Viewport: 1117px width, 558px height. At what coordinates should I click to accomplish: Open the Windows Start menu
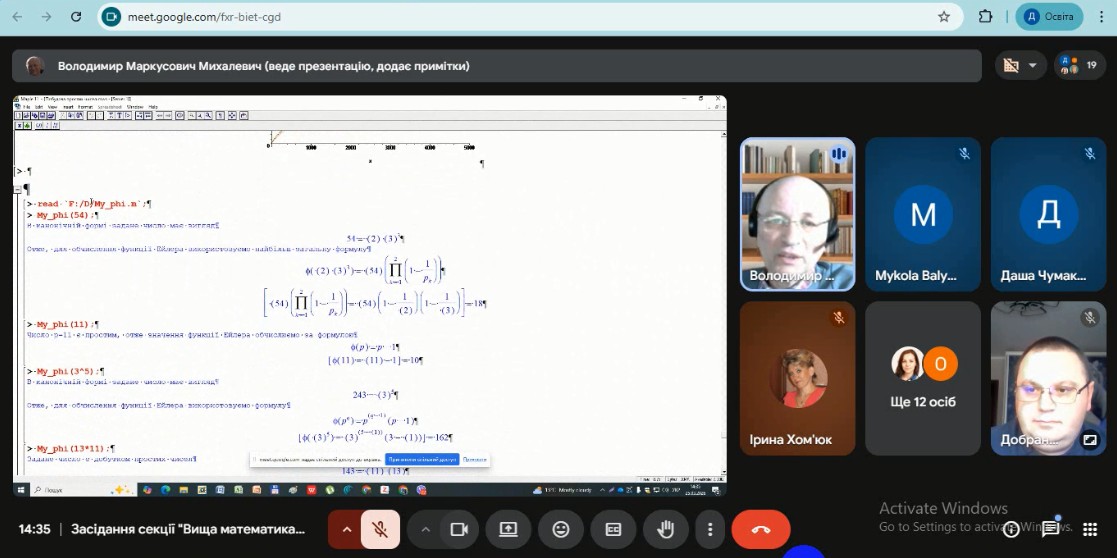pyautogui.click(x=20, y=490)
